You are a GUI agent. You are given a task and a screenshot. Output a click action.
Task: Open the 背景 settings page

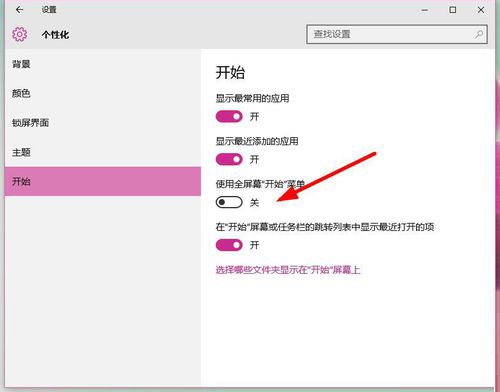tap(103, 64)
